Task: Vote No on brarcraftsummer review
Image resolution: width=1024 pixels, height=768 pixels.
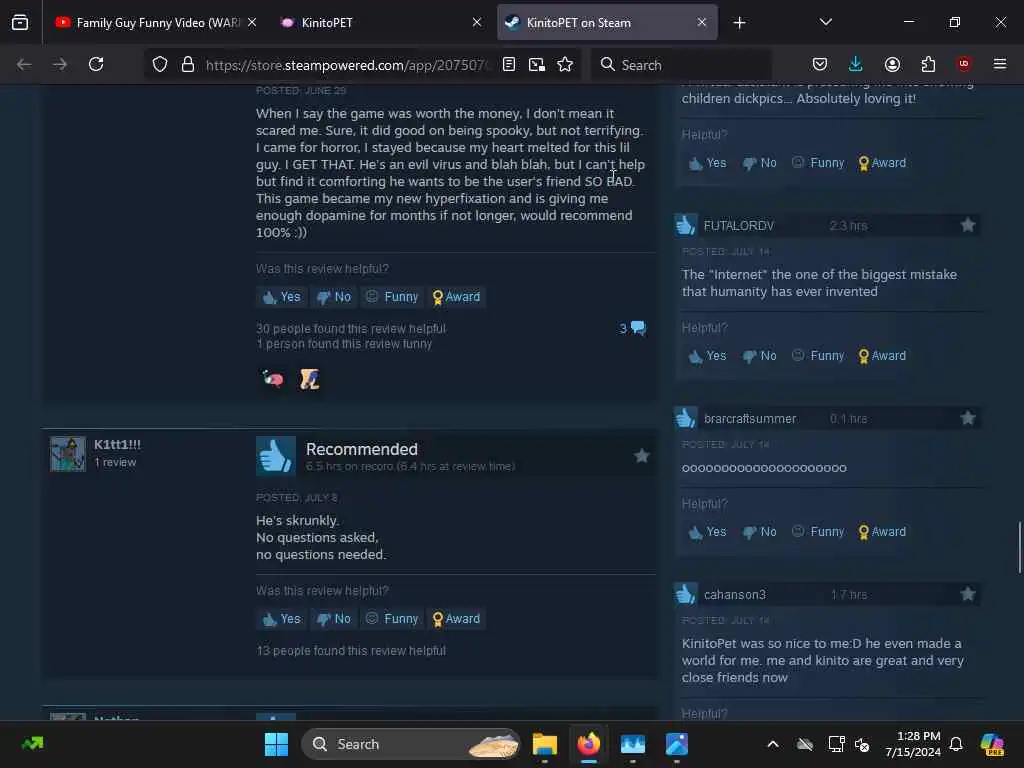Action: [760, 532]
